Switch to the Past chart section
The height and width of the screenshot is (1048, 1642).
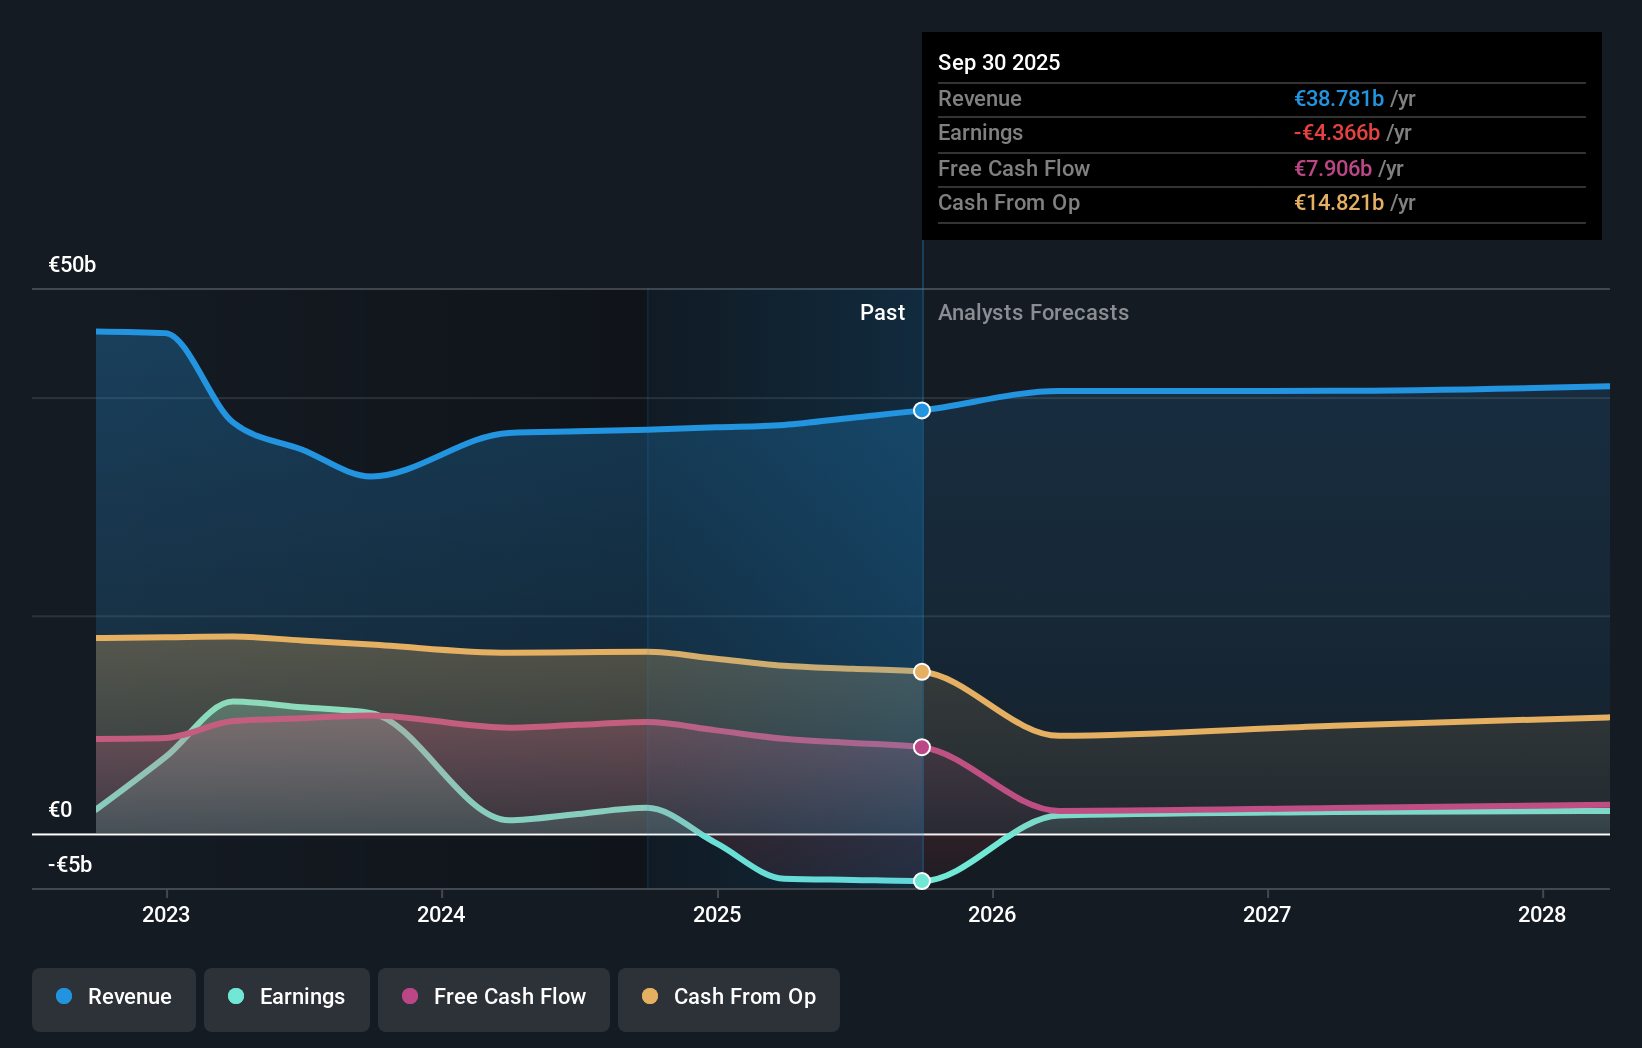pyautogui.click(x=882, y=312)
